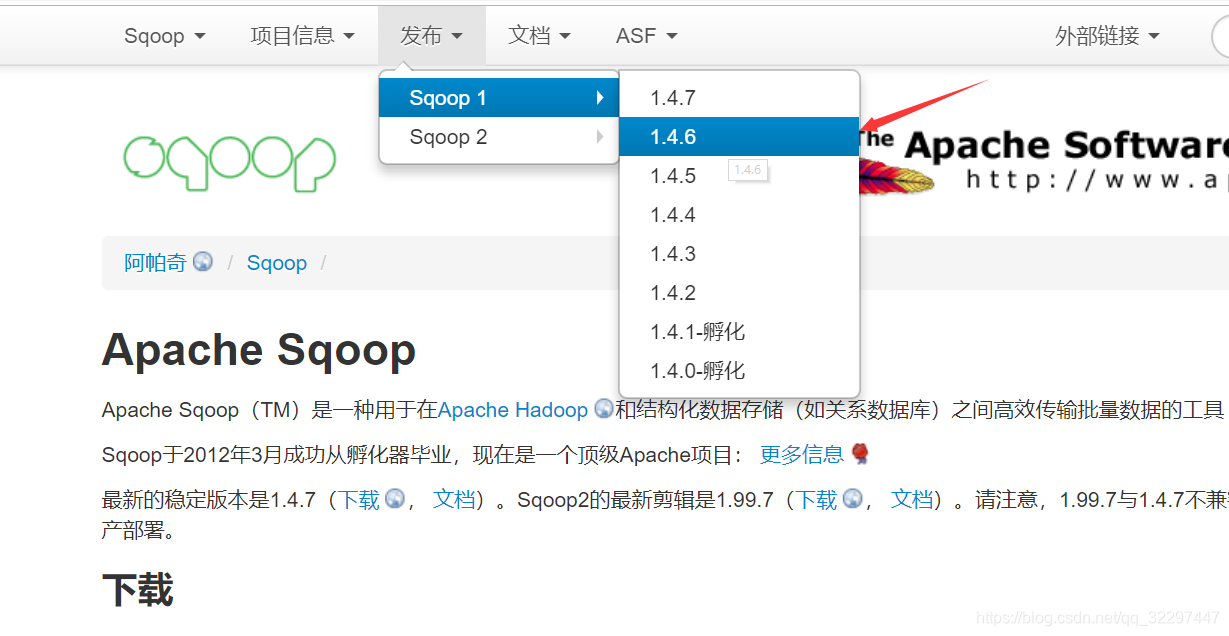Choose version 1.4.3 from submenu
The height and width of the screenshot is (636, 1229).
click(739, 254)
